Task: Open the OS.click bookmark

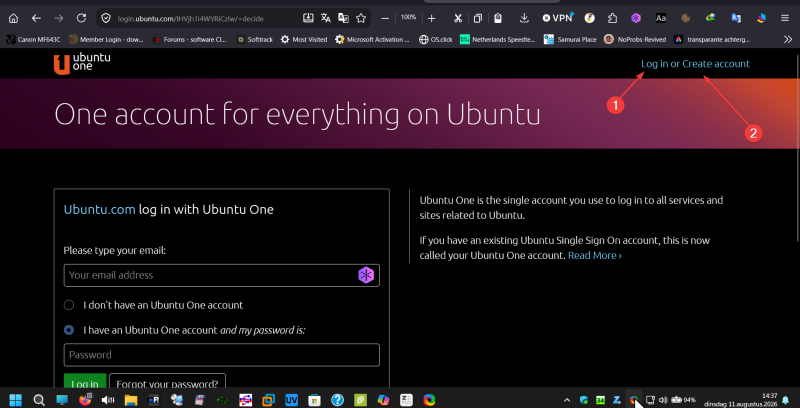Action: pos(436,39)
